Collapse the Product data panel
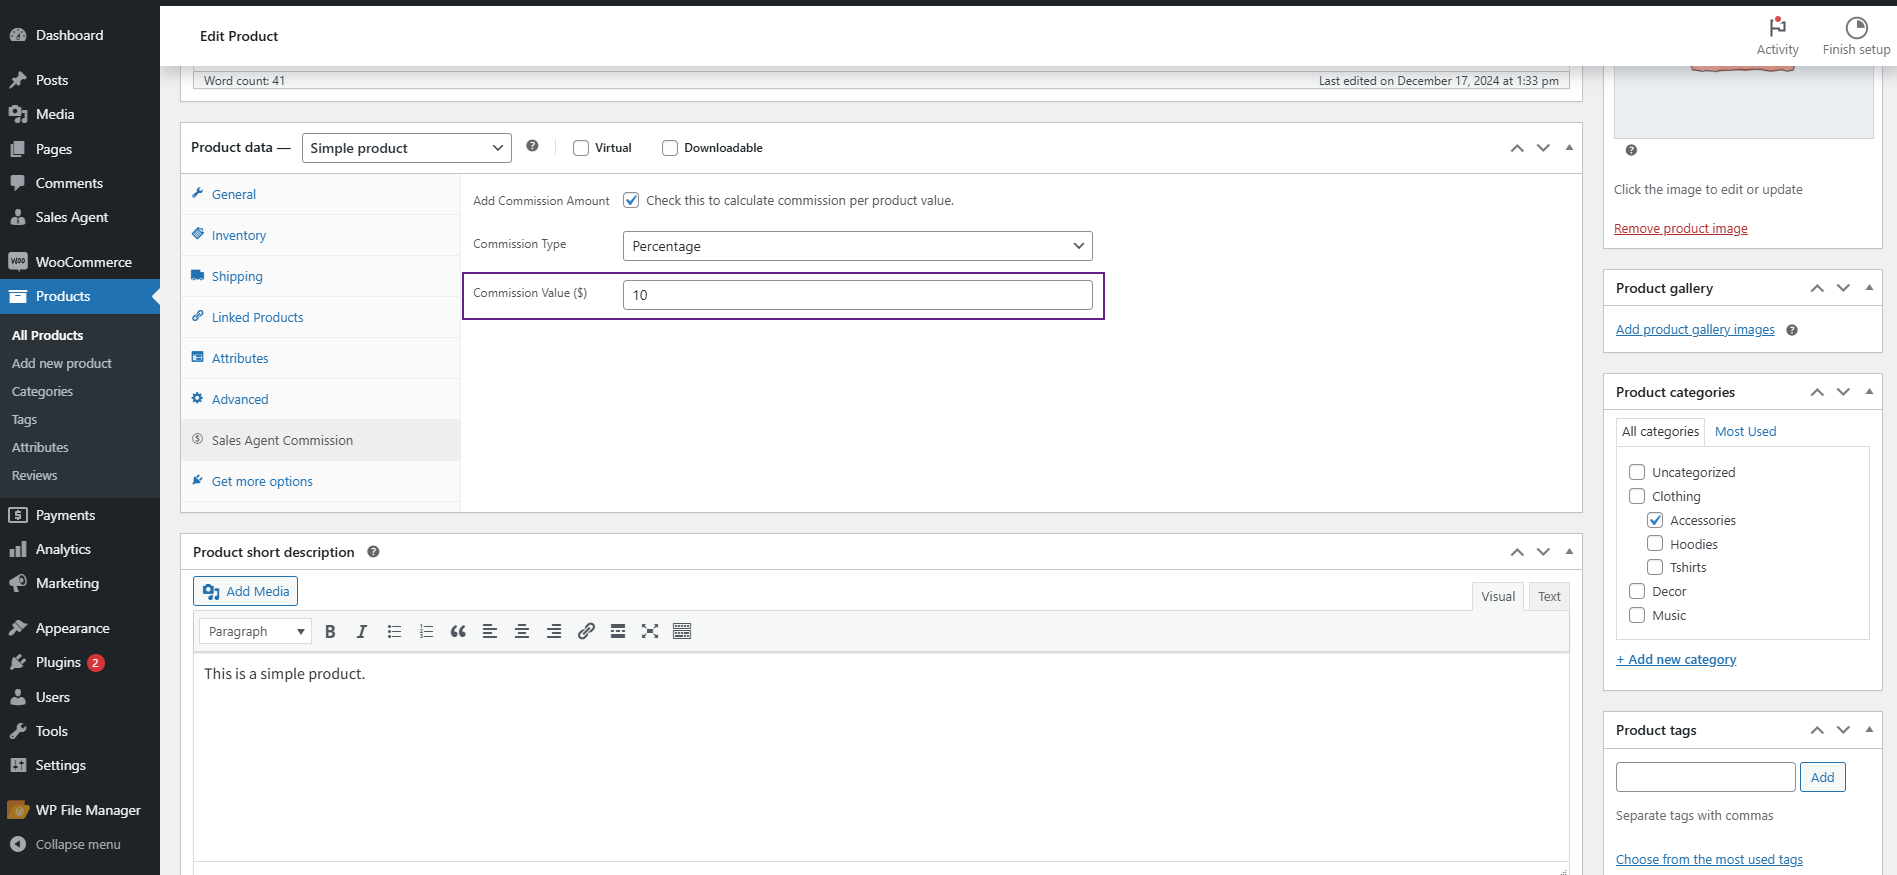The width and height of the screenshot is (1897, 875). [1569, 148]
